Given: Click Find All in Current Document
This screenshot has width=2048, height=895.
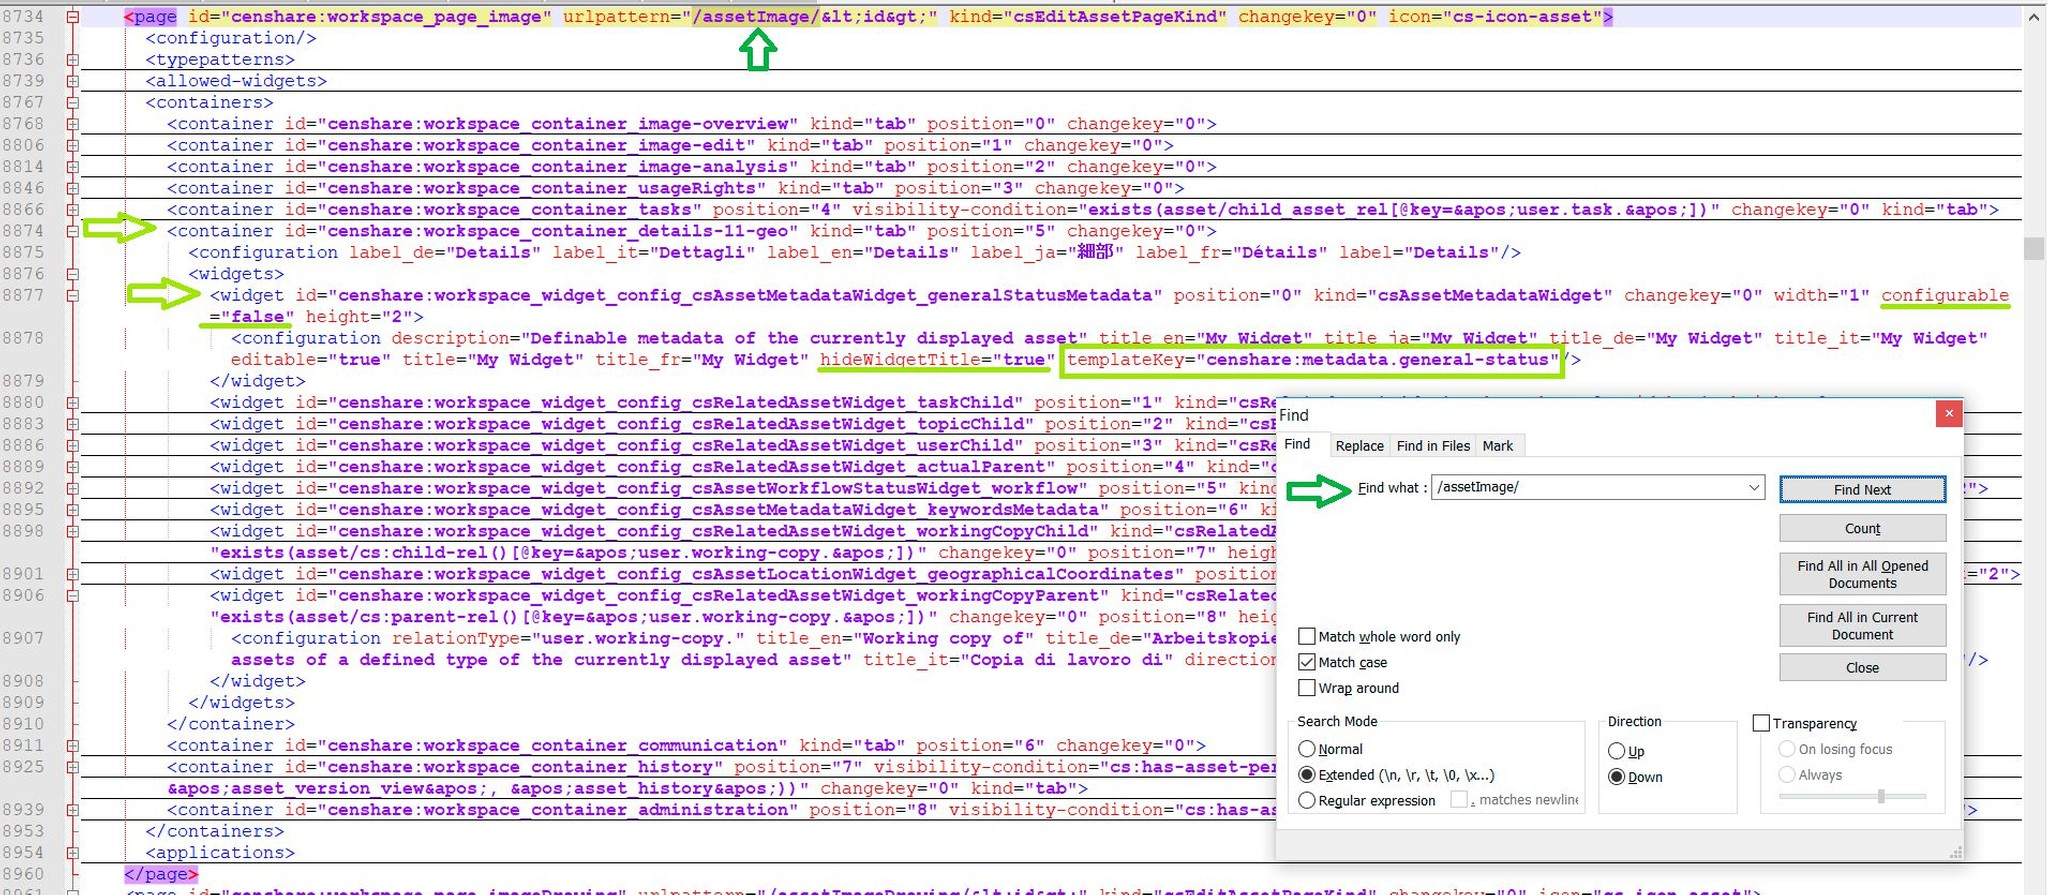Looking at the screenshot, I should [x=1862, y=626].
